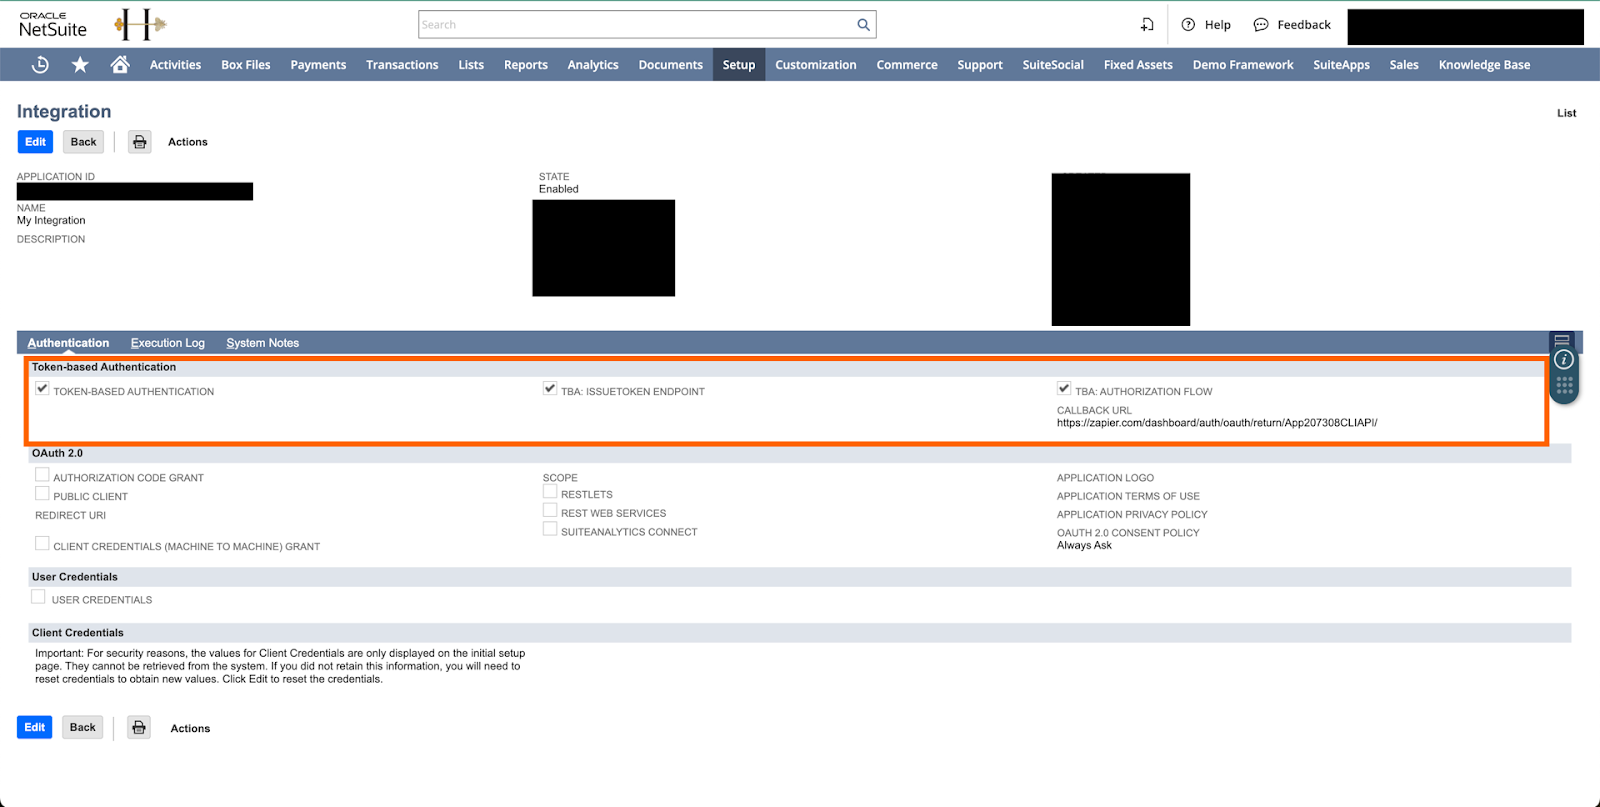Image resolution: width=1600 pixels, height=807 pixels.
Task: Open the Knowledge Base menu
Action: (1485, 65)
